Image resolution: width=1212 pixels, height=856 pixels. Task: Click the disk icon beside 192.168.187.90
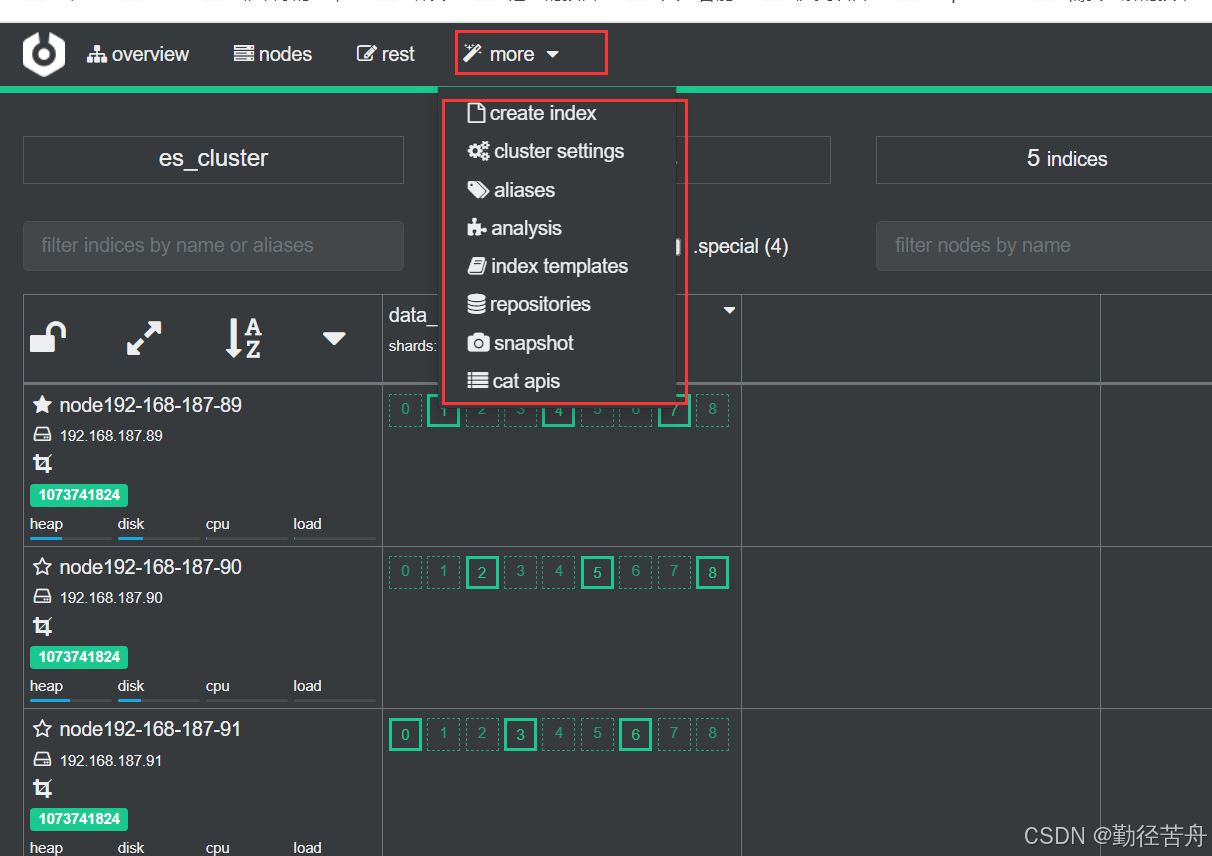click(42, 597)
